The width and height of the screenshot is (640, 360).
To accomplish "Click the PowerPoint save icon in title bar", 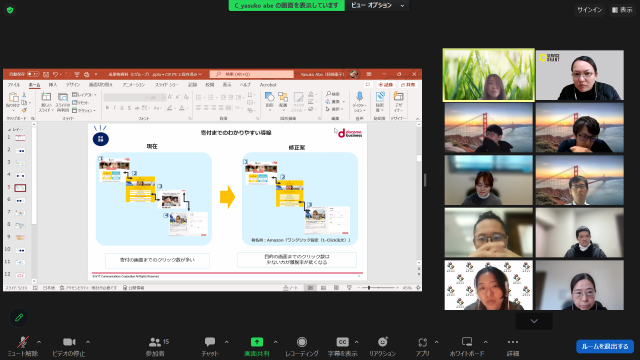I will click(46, 74).
